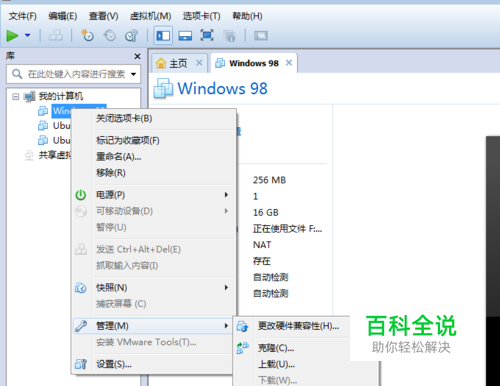Open the 选项卡(T) menu
Viewport: 500px width, 386px height.
pos(201,16)
